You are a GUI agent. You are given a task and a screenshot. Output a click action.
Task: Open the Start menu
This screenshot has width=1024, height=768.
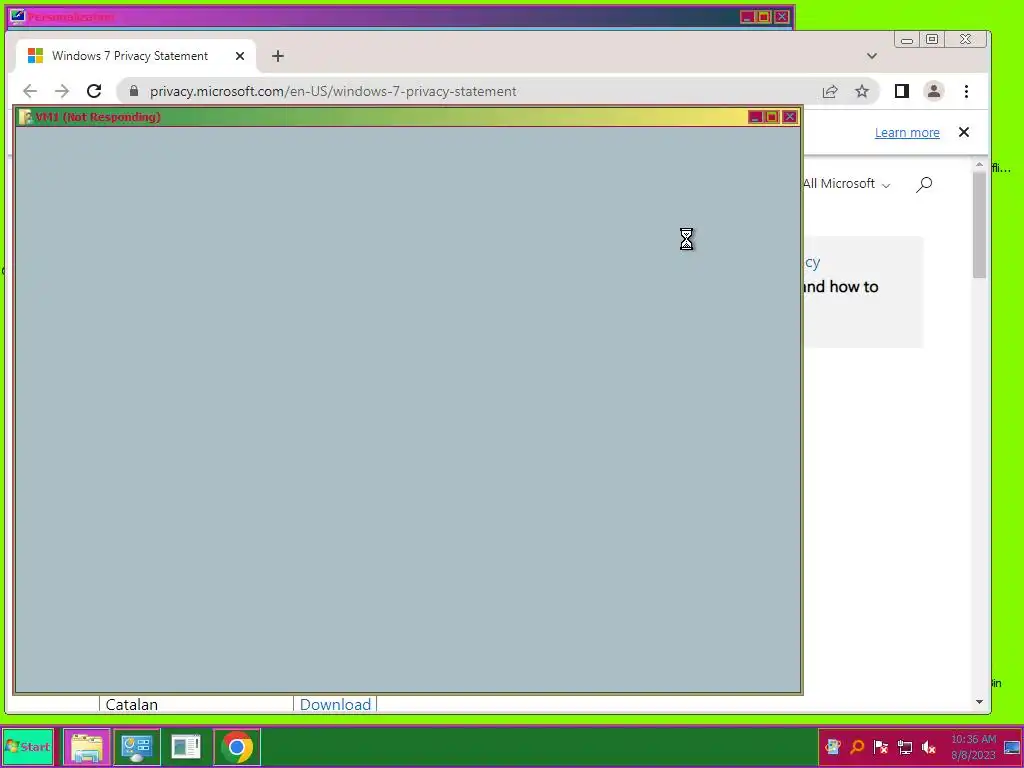point(27,746)
